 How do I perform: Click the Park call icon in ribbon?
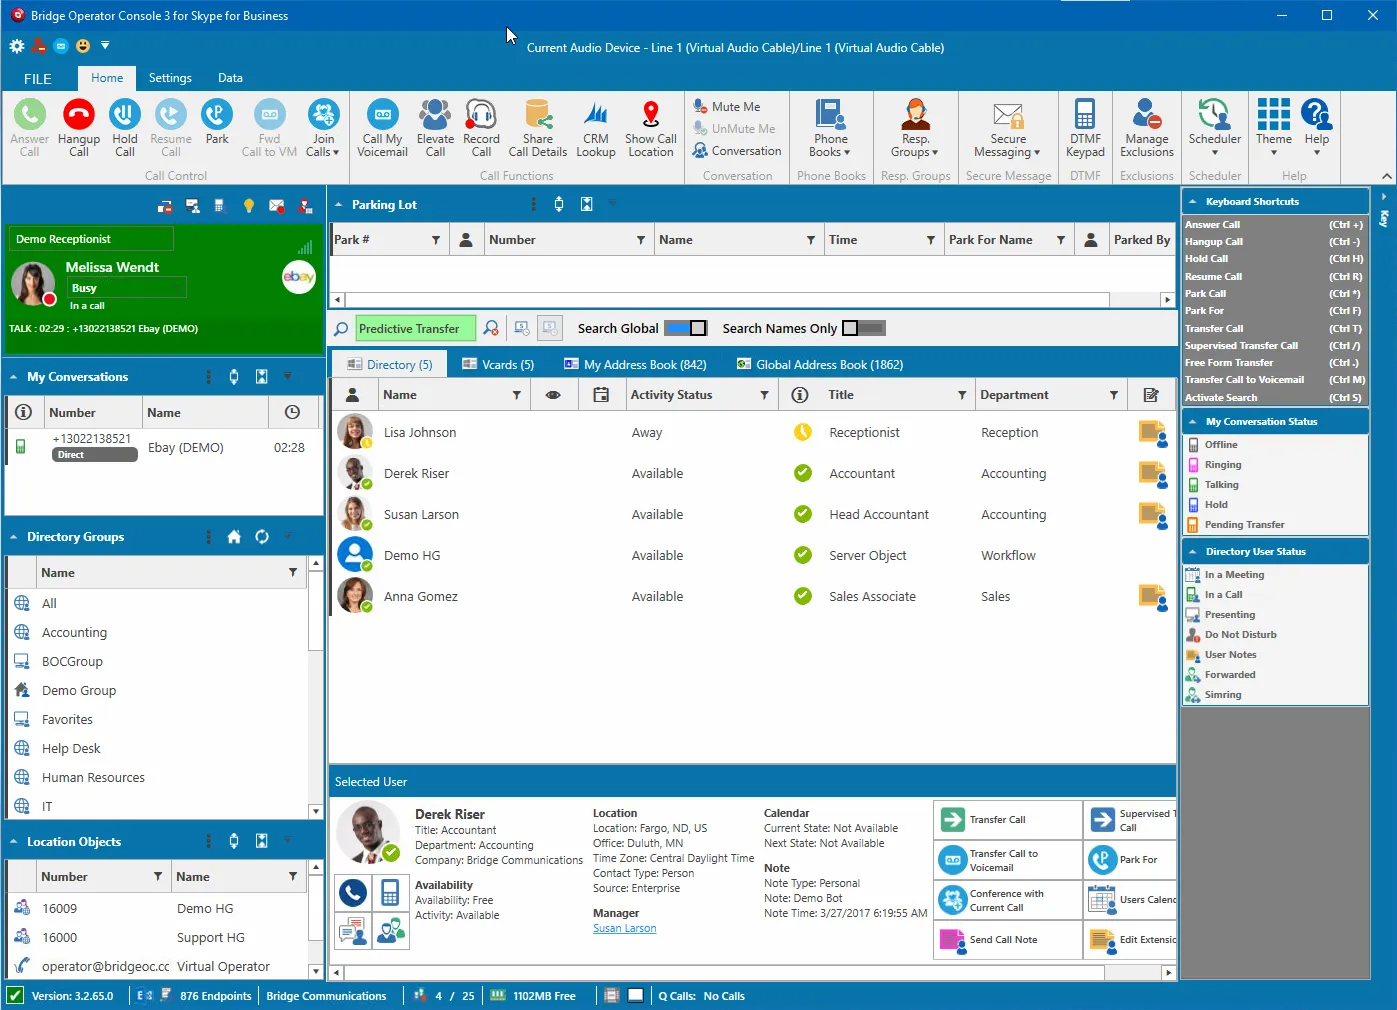coord(217,116)
